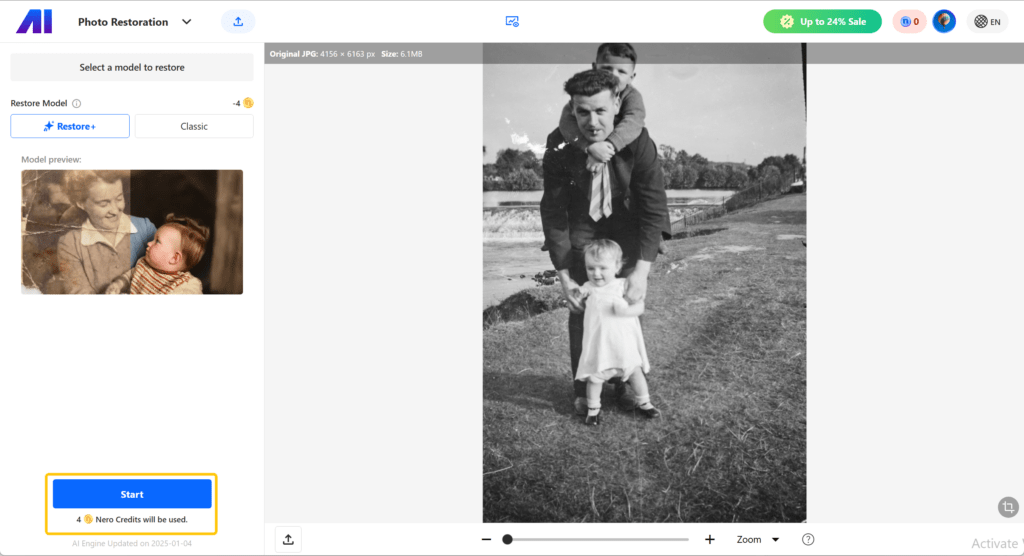Screen dimensions: 1024x556
Task: Open the Zoom level dropdown
Action: tap(758, 539)
